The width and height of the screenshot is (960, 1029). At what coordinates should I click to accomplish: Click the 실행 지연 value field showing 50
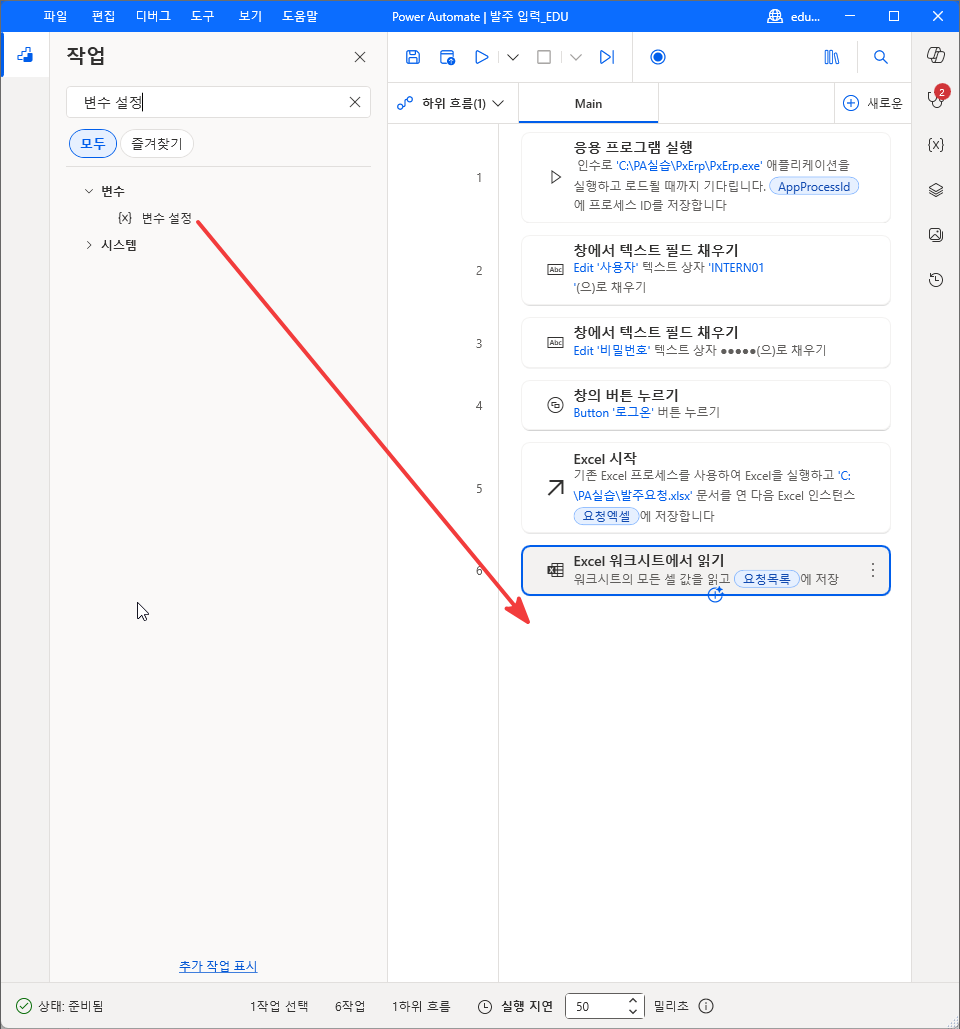pyautogui.click(x=596, y=1006)
